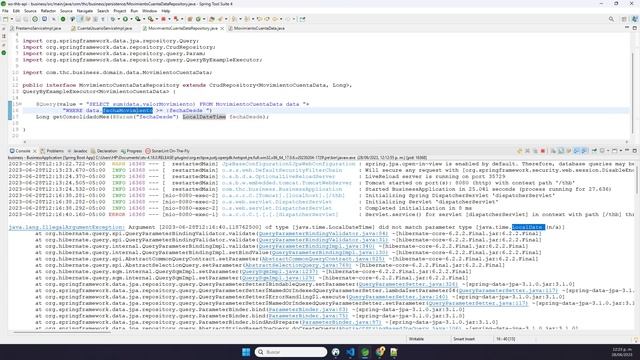Screen dimensions: 640x360
Task: Click the External Tools toolbar icon
Action: click(151, 19)
